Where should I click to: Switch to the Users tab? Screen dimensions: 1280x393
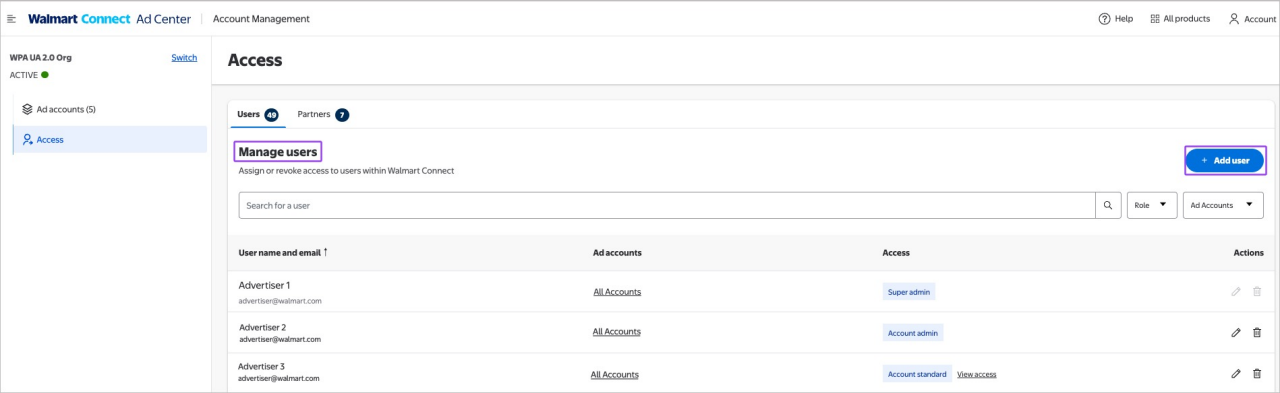[258, 114]
